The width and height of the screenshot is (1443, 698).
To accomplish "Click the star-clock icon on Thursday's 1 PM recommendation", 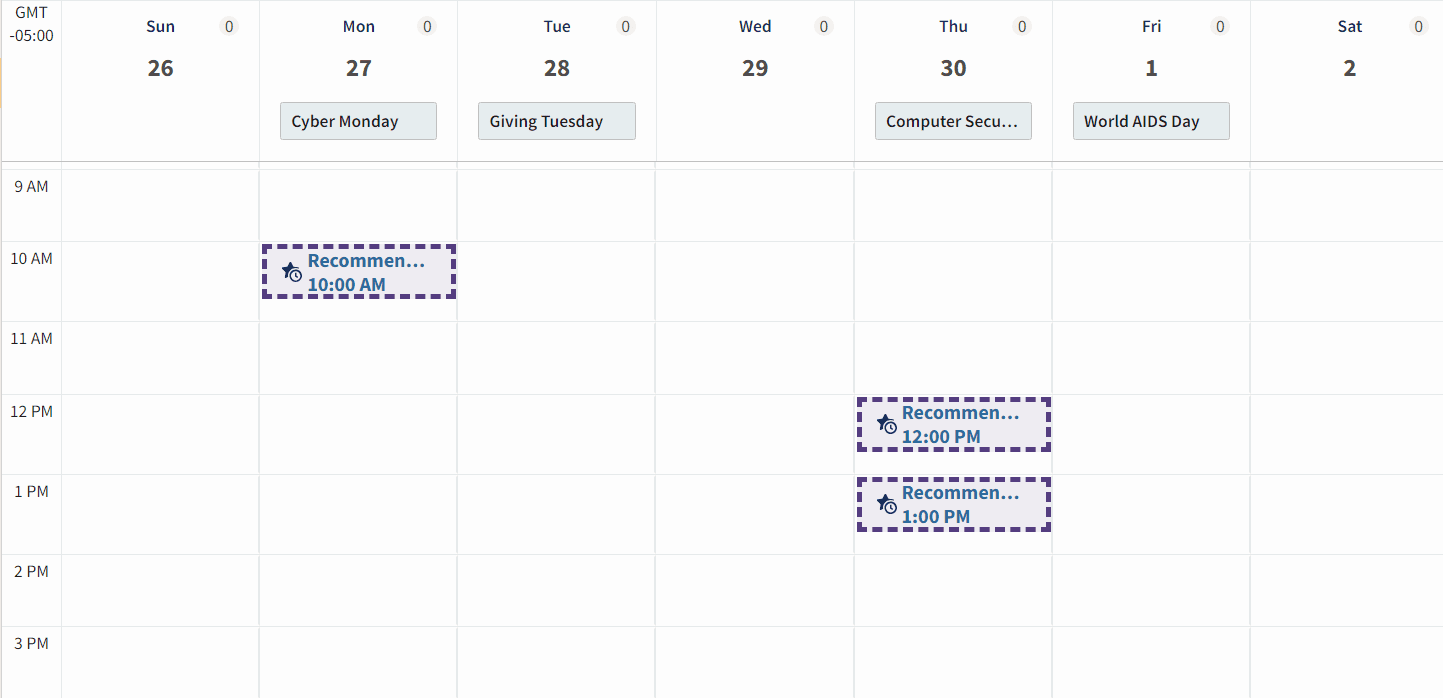I will [x=887, y=503].
